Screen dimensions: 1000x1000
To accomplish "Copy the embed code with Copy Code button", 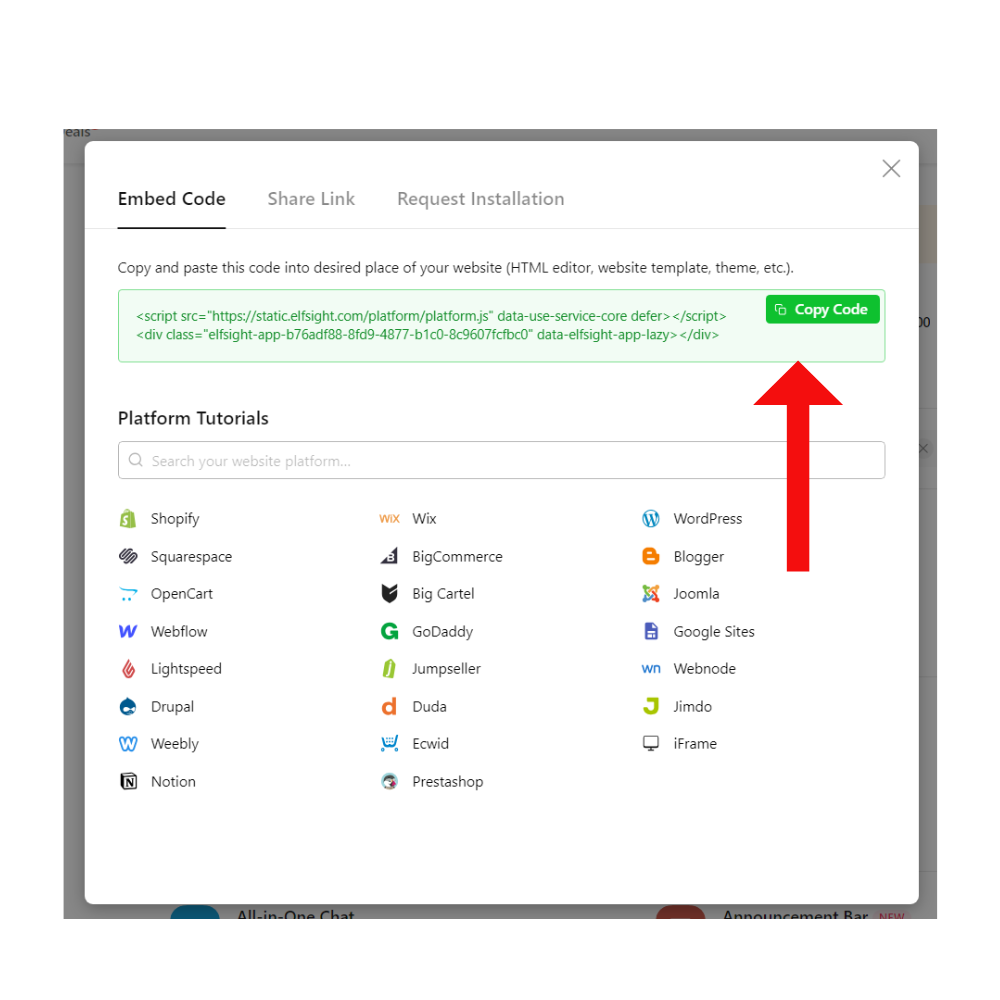I will pos(822,309).
